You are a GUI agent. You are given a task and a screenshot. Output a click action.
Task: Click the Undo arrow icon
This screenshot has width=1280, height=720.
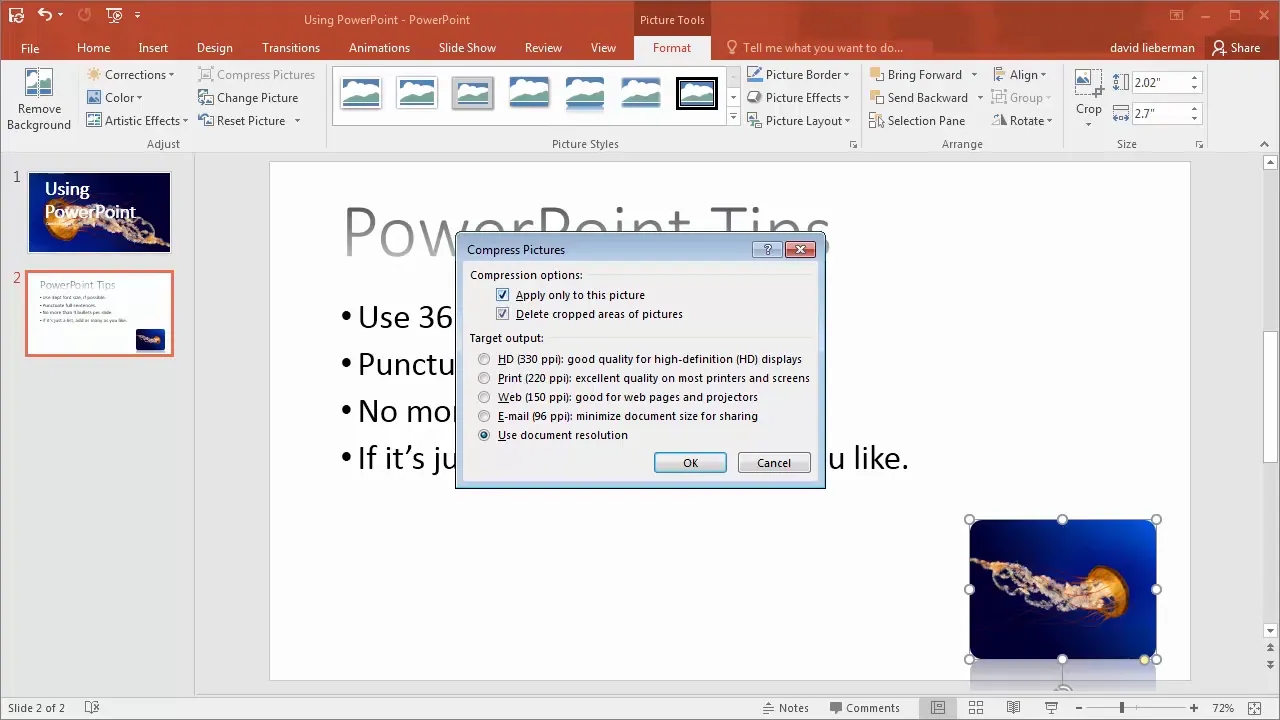[x=44, y=15]
